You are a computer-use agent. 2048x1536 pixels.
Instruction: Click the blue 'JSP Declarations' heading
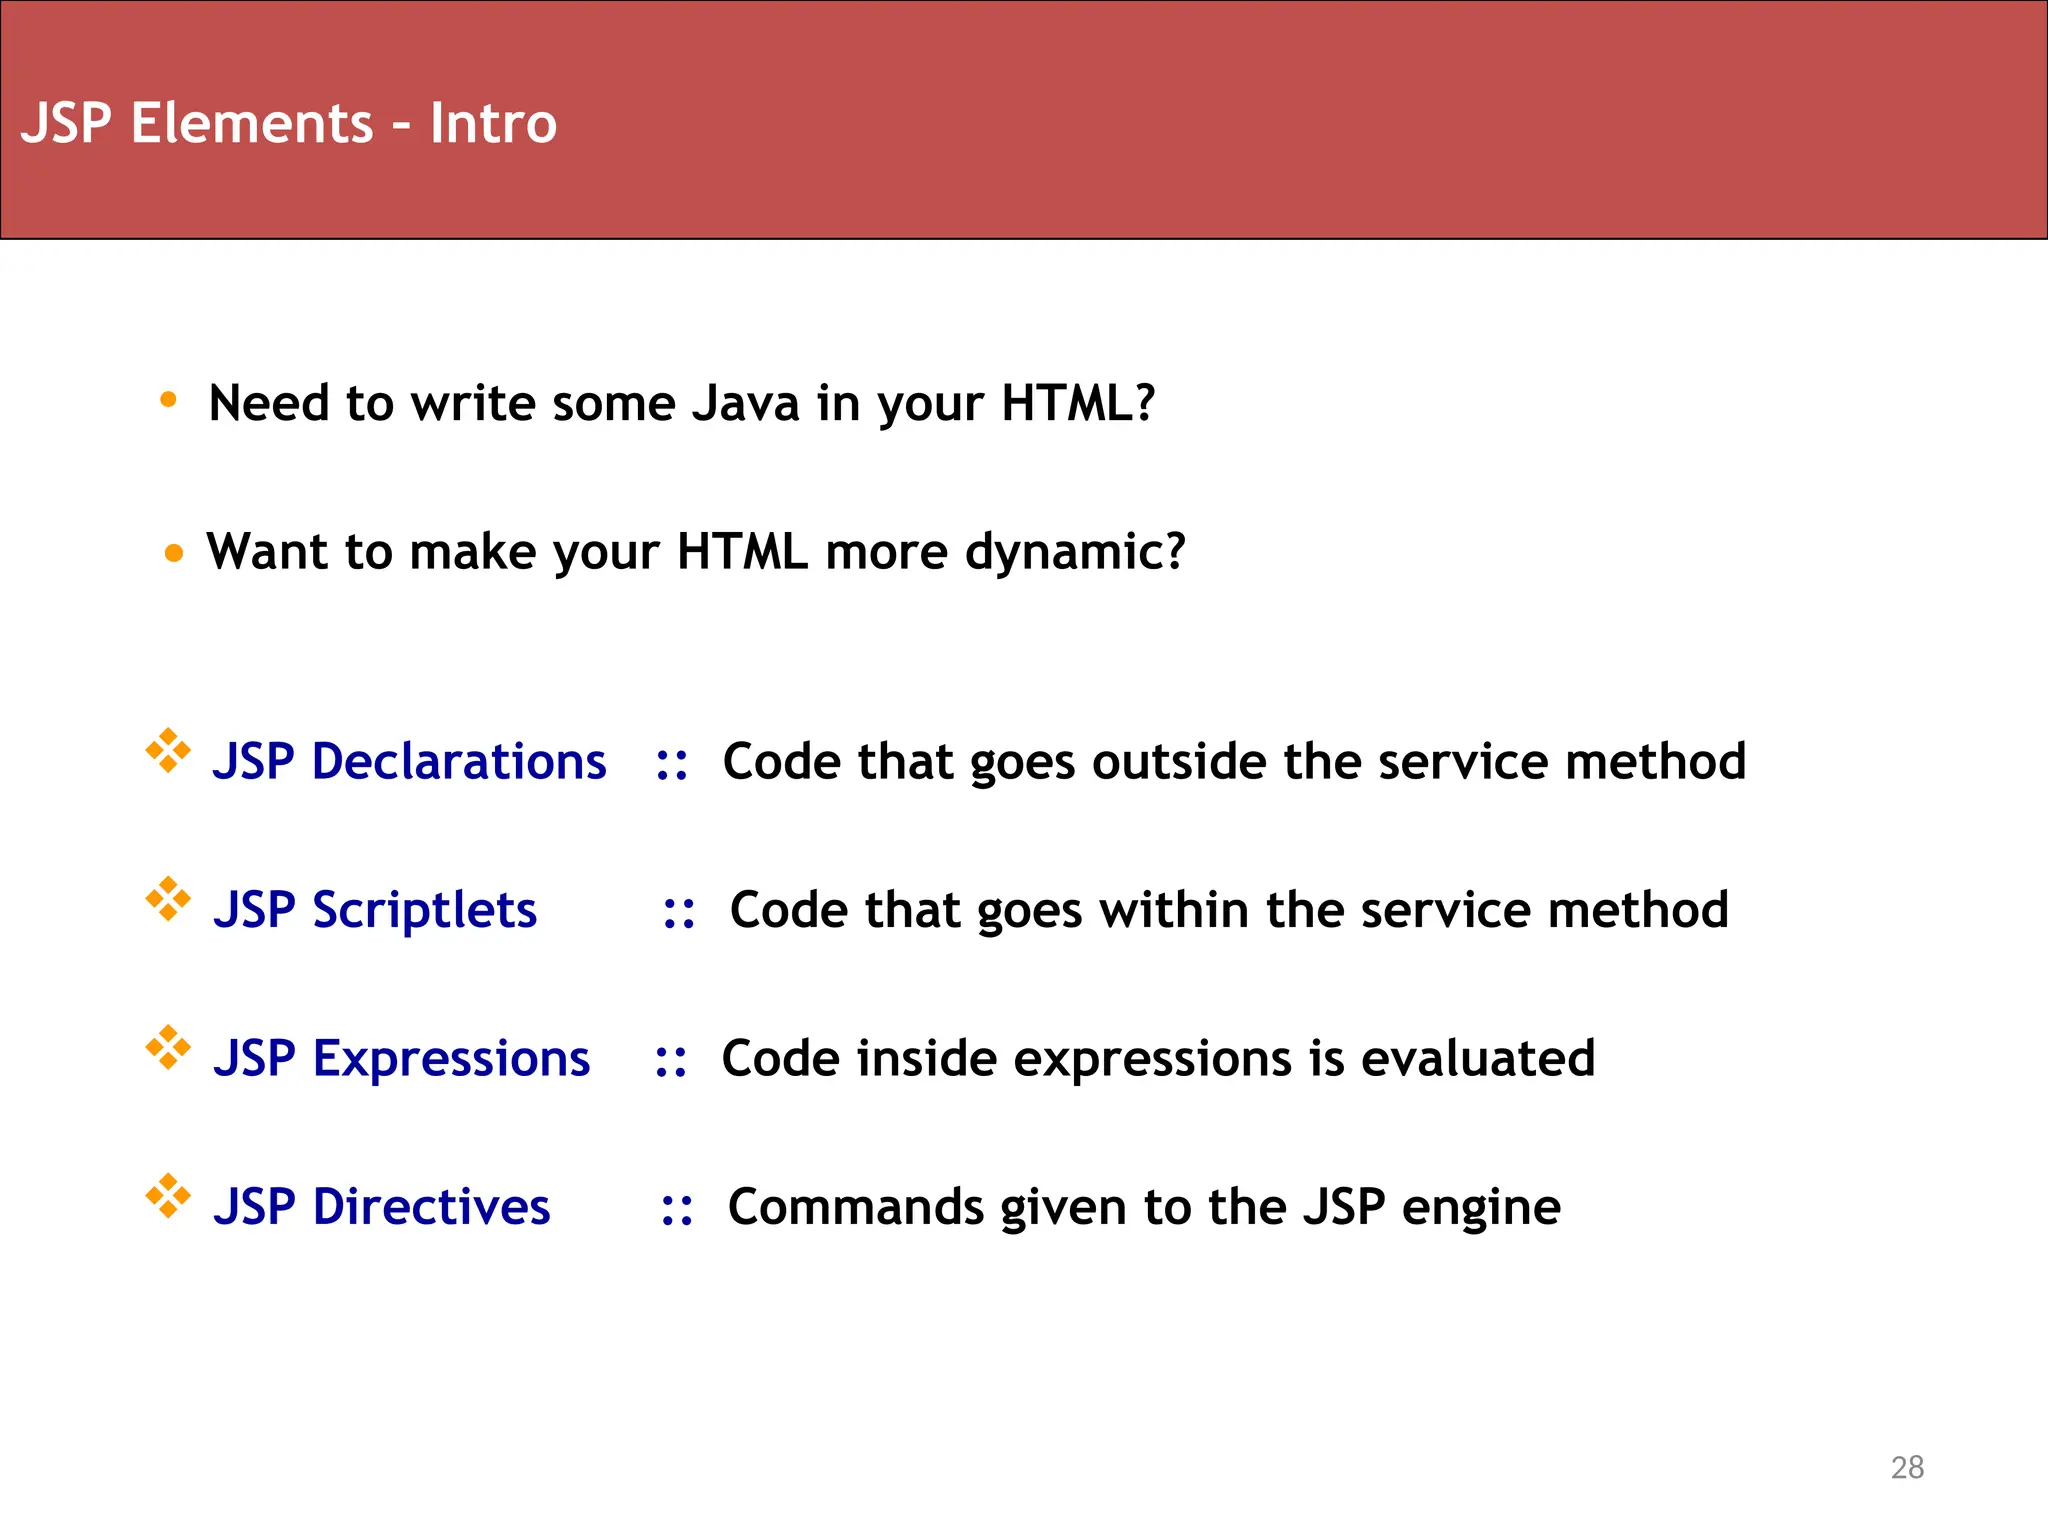[x=409, y=761]
